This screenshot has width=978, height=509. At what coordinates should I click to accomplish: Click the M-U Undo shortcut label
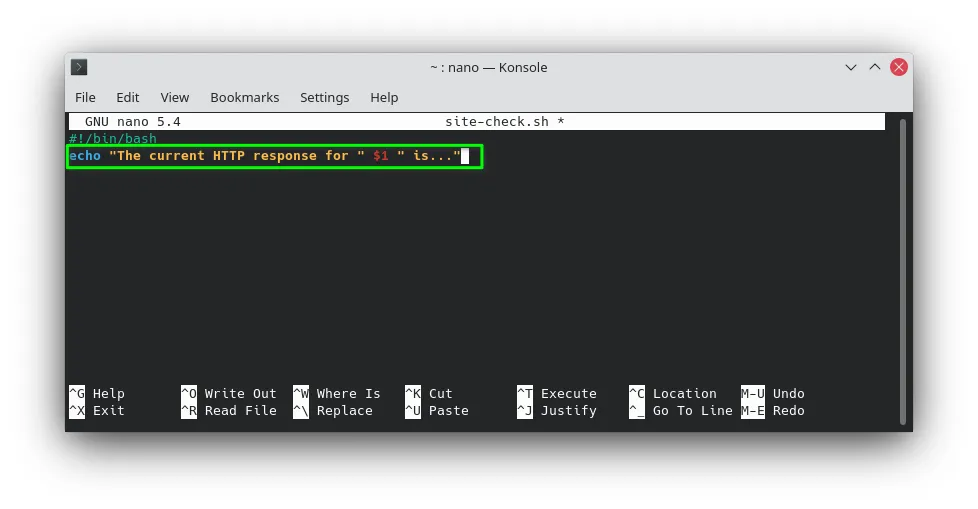pos(773,394)
